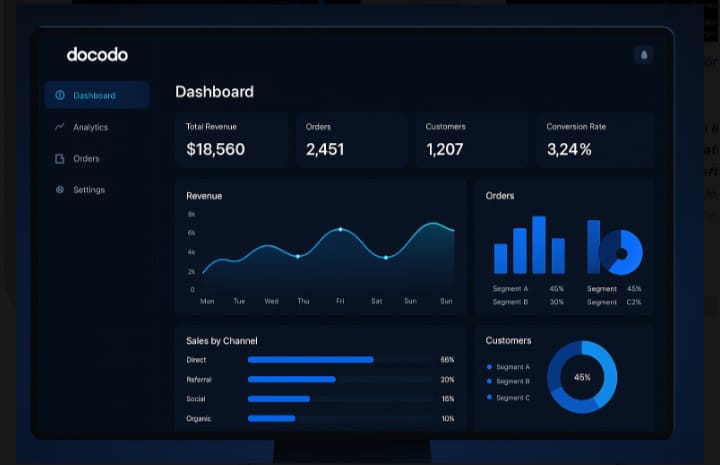Open the Conversion Rate 3,24% card

pyautogui.click(x=593, y=139)
